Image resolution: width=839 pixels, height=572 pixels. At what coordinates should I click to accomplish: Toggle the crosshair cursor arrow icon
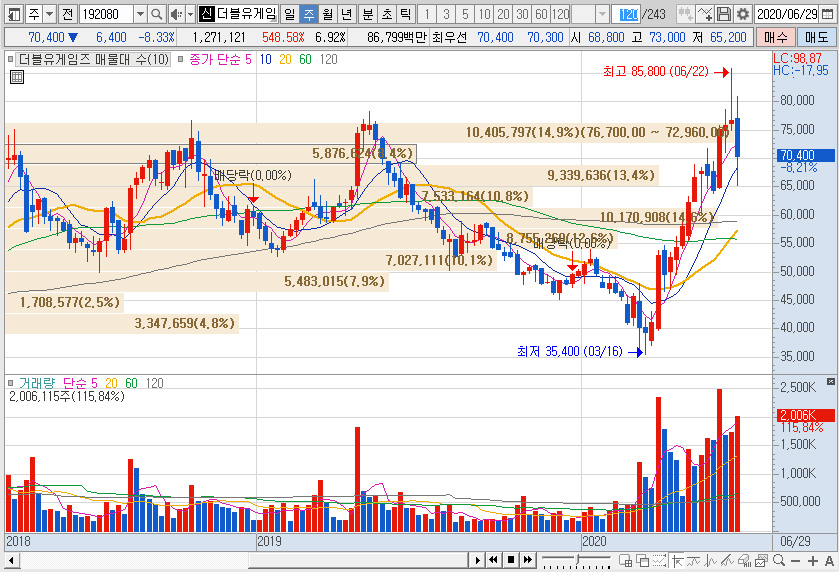click(x=676, y=560)
